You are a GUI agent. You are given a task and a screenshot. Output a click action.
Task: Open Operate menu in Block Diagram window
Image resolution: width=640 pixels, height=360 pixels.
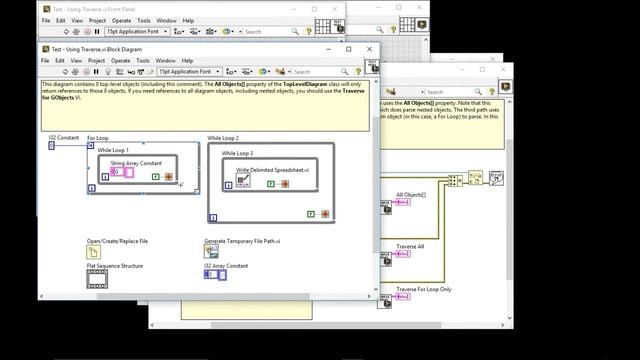(x=121, y=60)
